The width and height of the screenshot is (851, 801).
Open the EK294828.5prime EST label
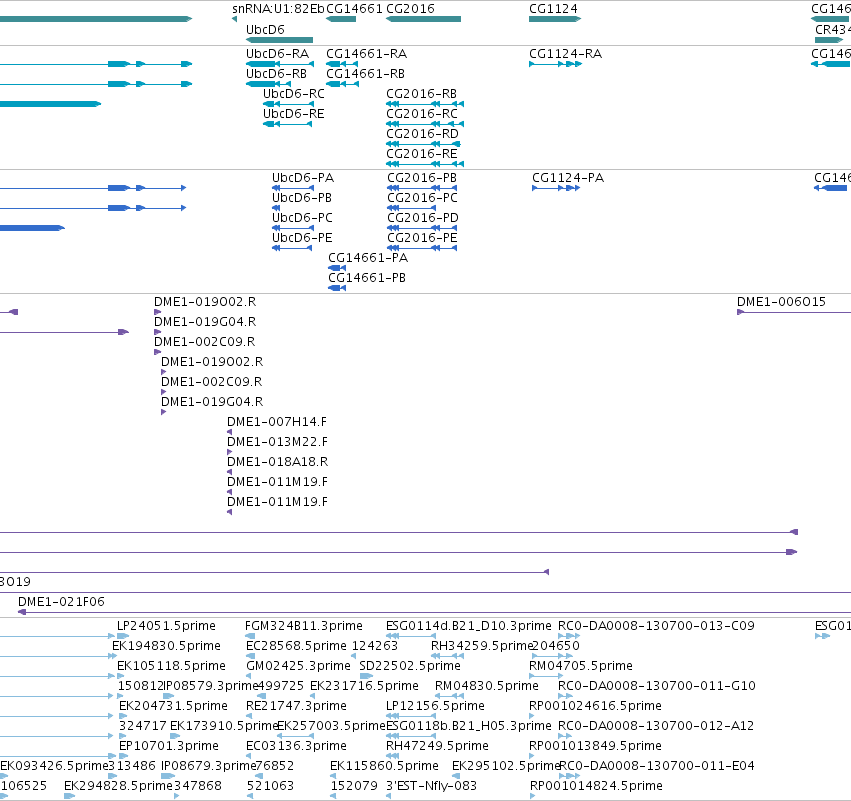click(x=118, y=786)
